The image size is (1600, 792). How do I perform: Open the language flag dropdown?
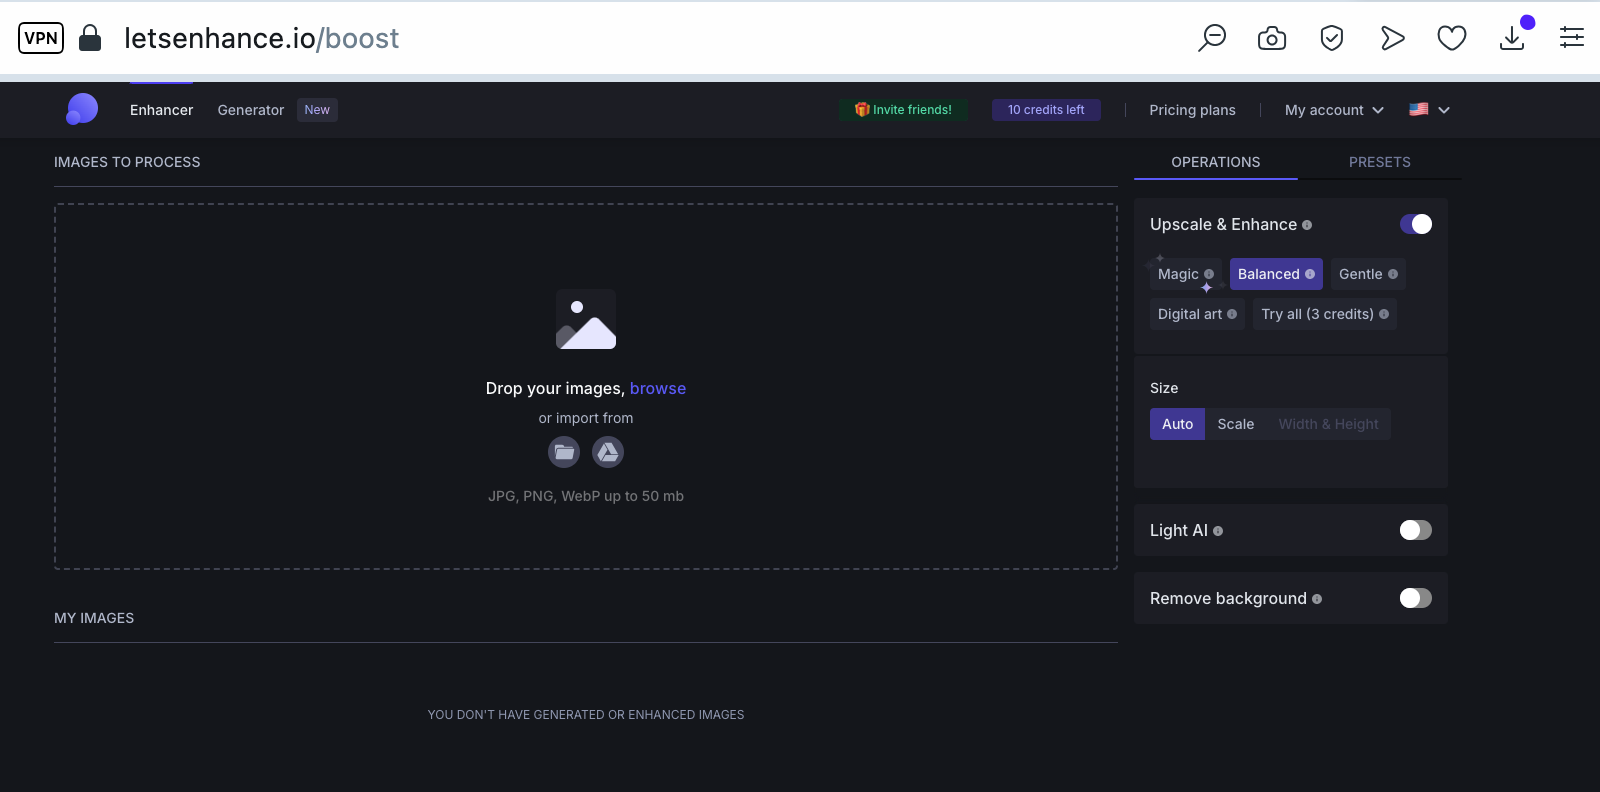click(x=1430, y=110)
